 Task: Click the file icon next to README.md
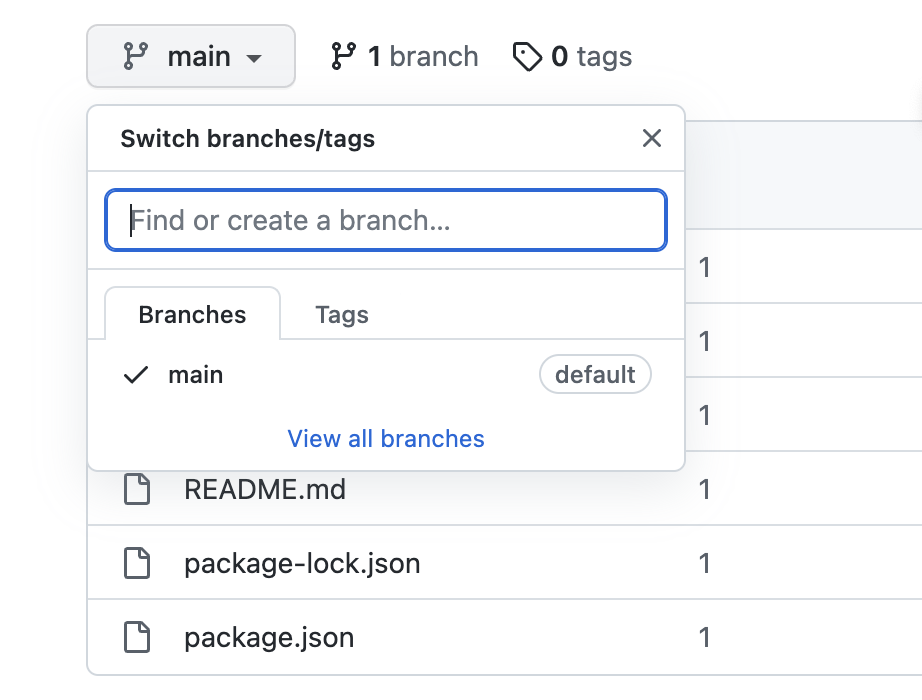[x=137, y=489]
